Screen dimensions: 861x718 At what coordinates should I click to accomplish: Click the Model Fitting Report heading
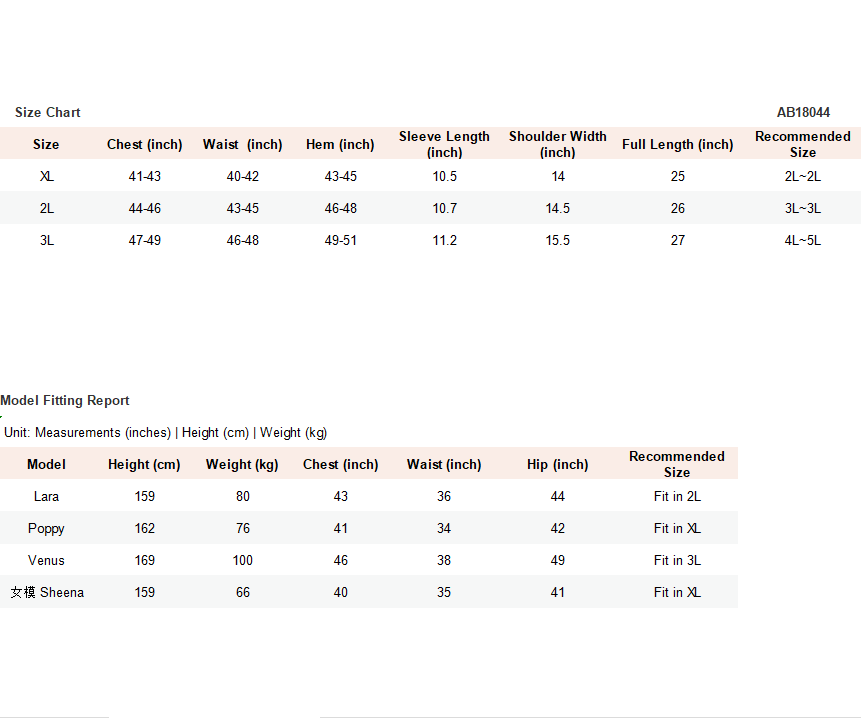[65, 400]
